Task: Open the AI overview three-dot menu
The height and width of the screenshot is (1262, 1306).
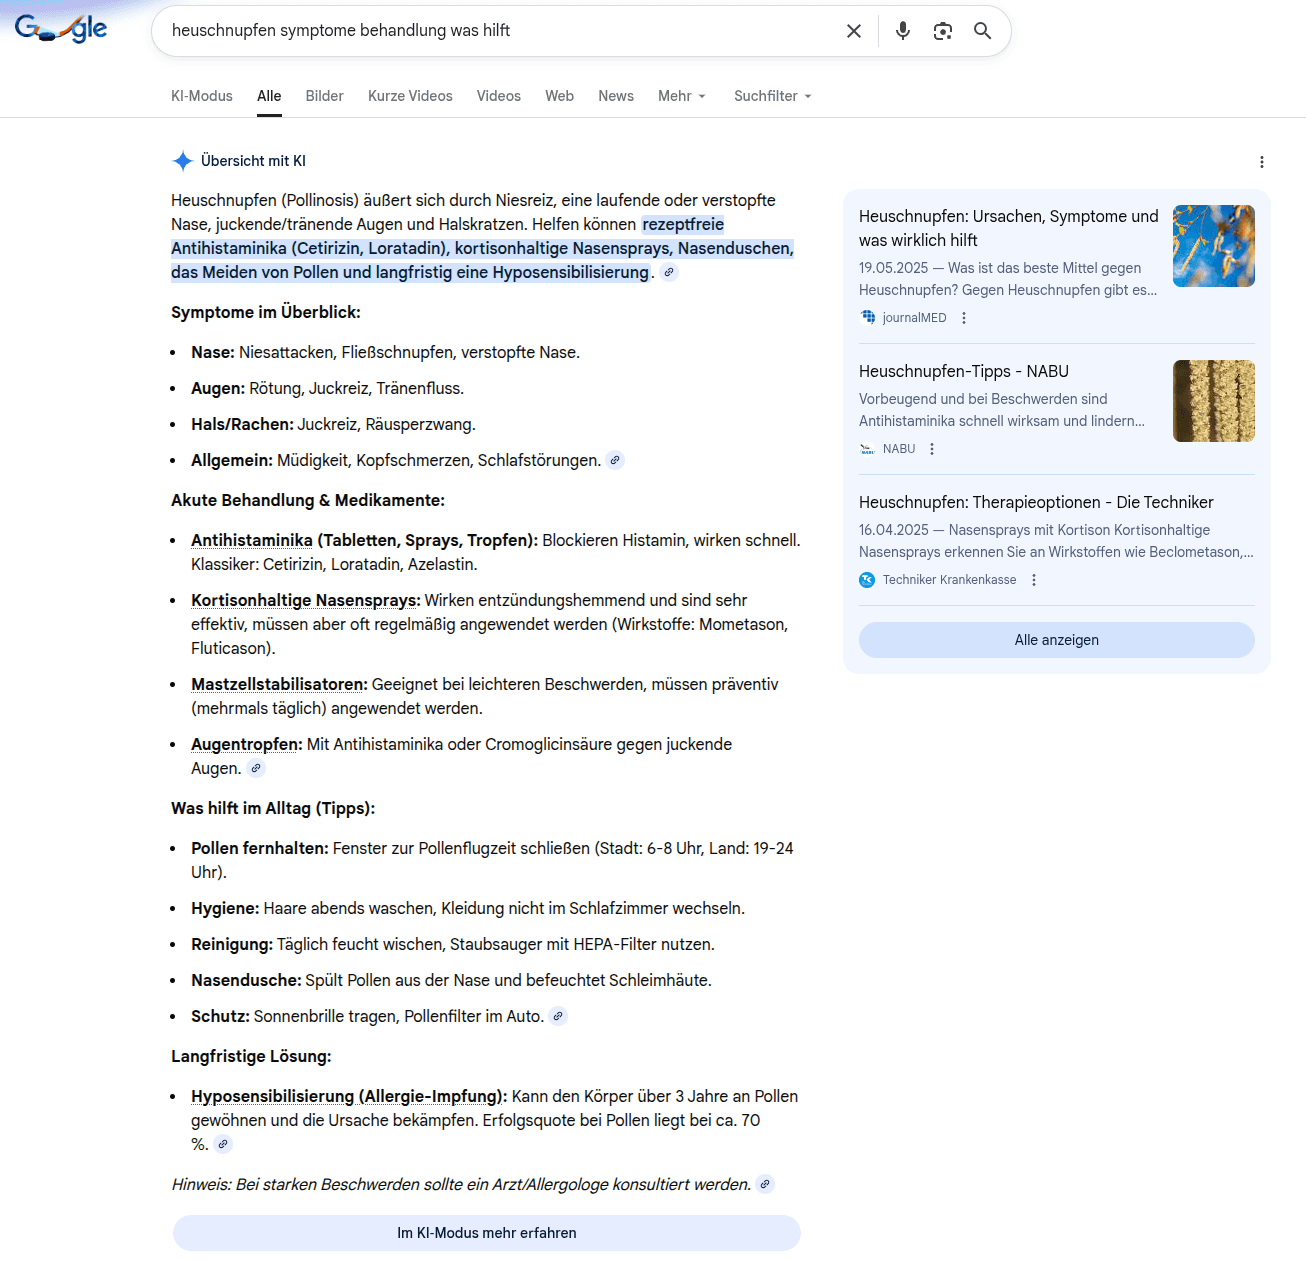Action: point(1262,161)
